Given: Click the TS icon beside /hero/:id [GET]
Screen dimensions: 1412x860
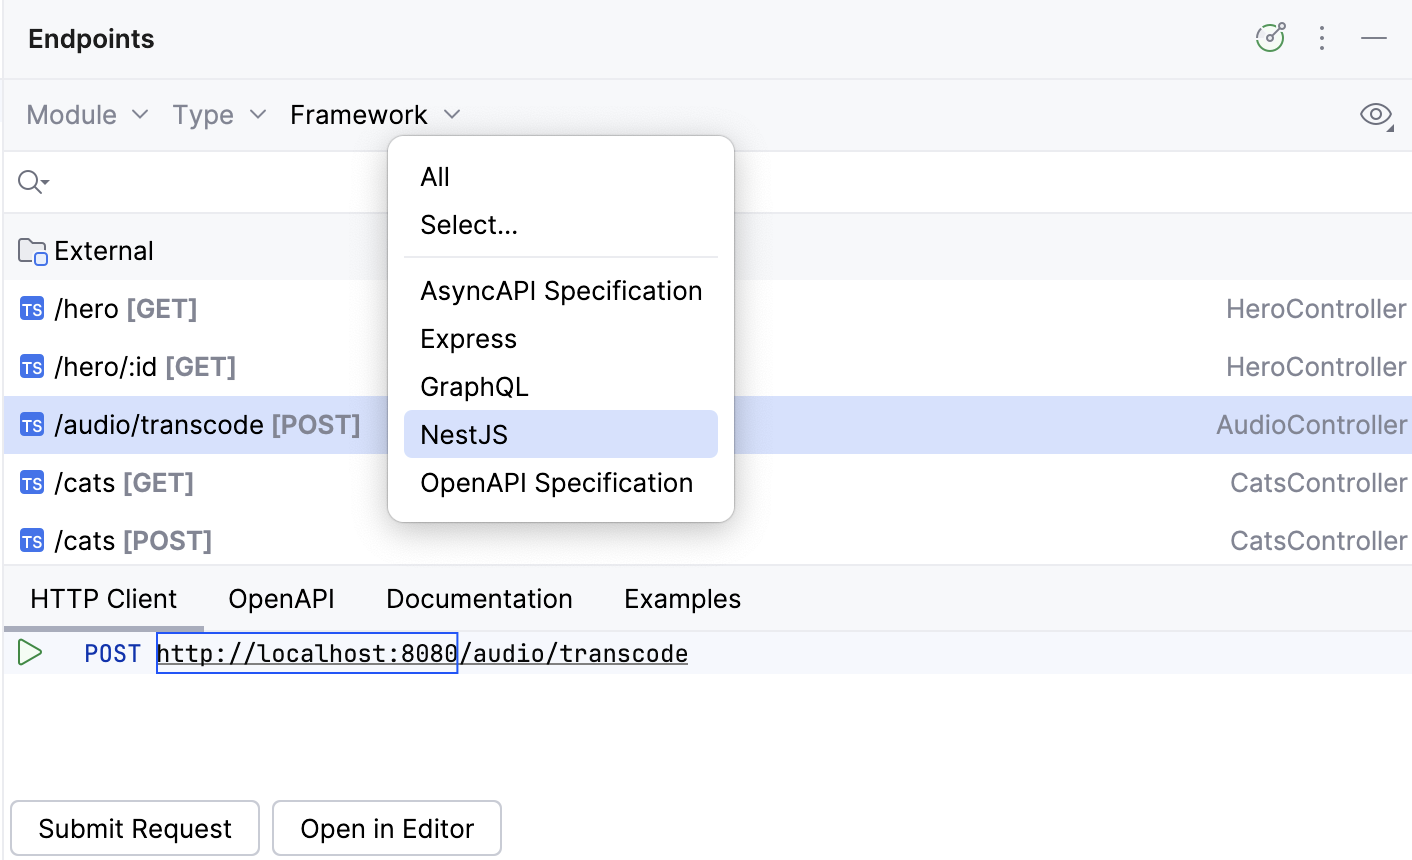Looking at the screenshot, I should 31,366.
